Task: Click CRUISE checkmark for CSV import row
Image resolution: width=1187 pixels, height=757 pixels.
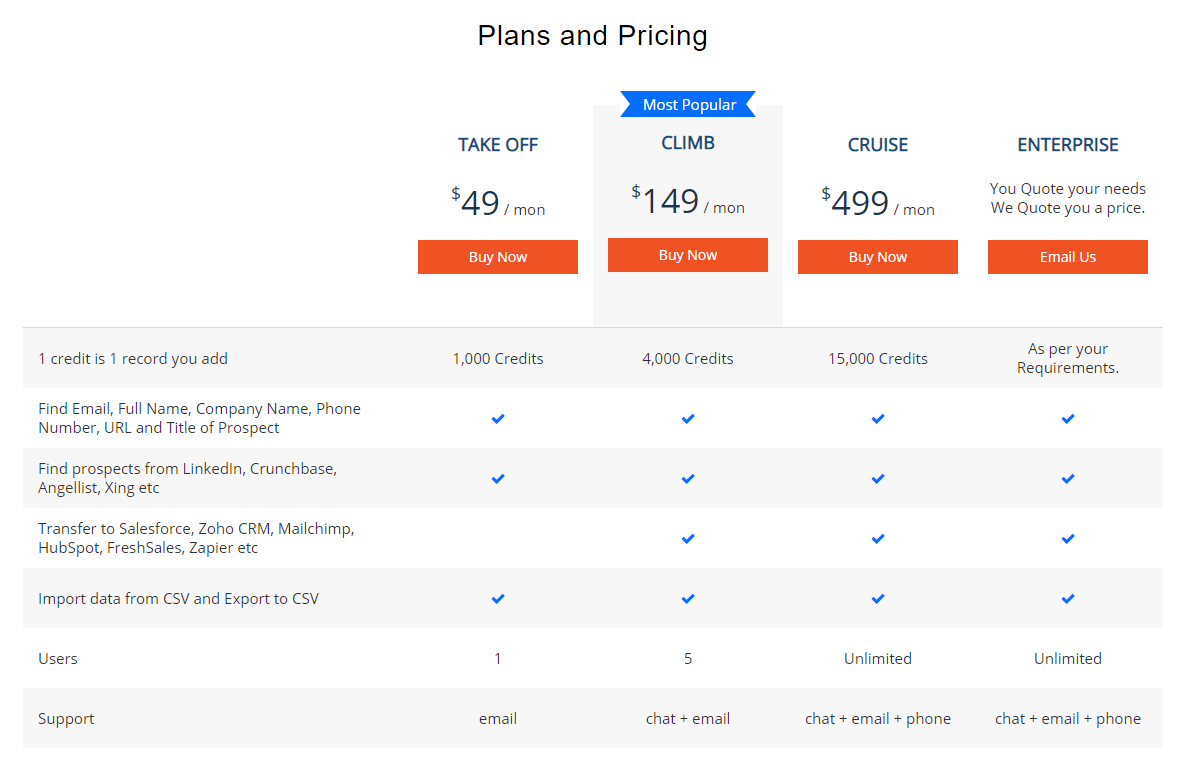Action: click(x=877, y=599)
